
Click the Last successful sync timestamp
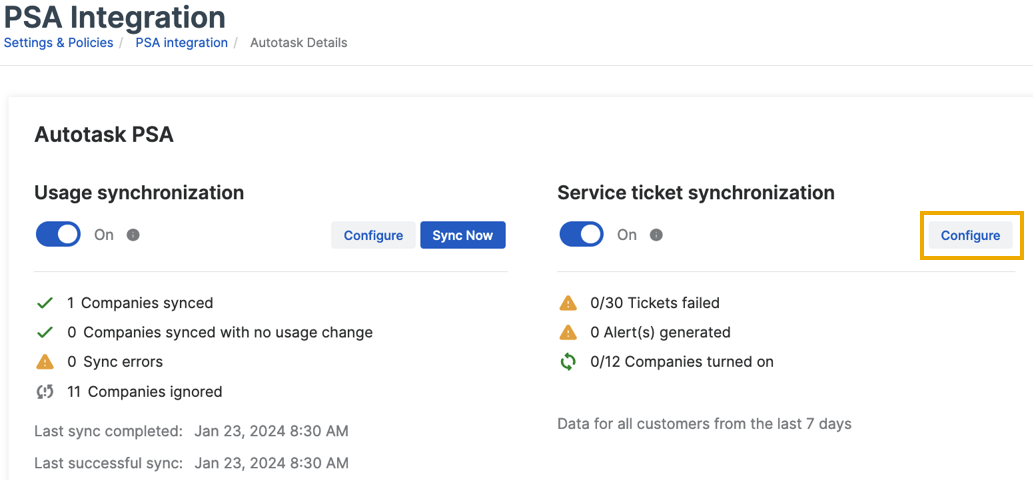tap(271, 463)
